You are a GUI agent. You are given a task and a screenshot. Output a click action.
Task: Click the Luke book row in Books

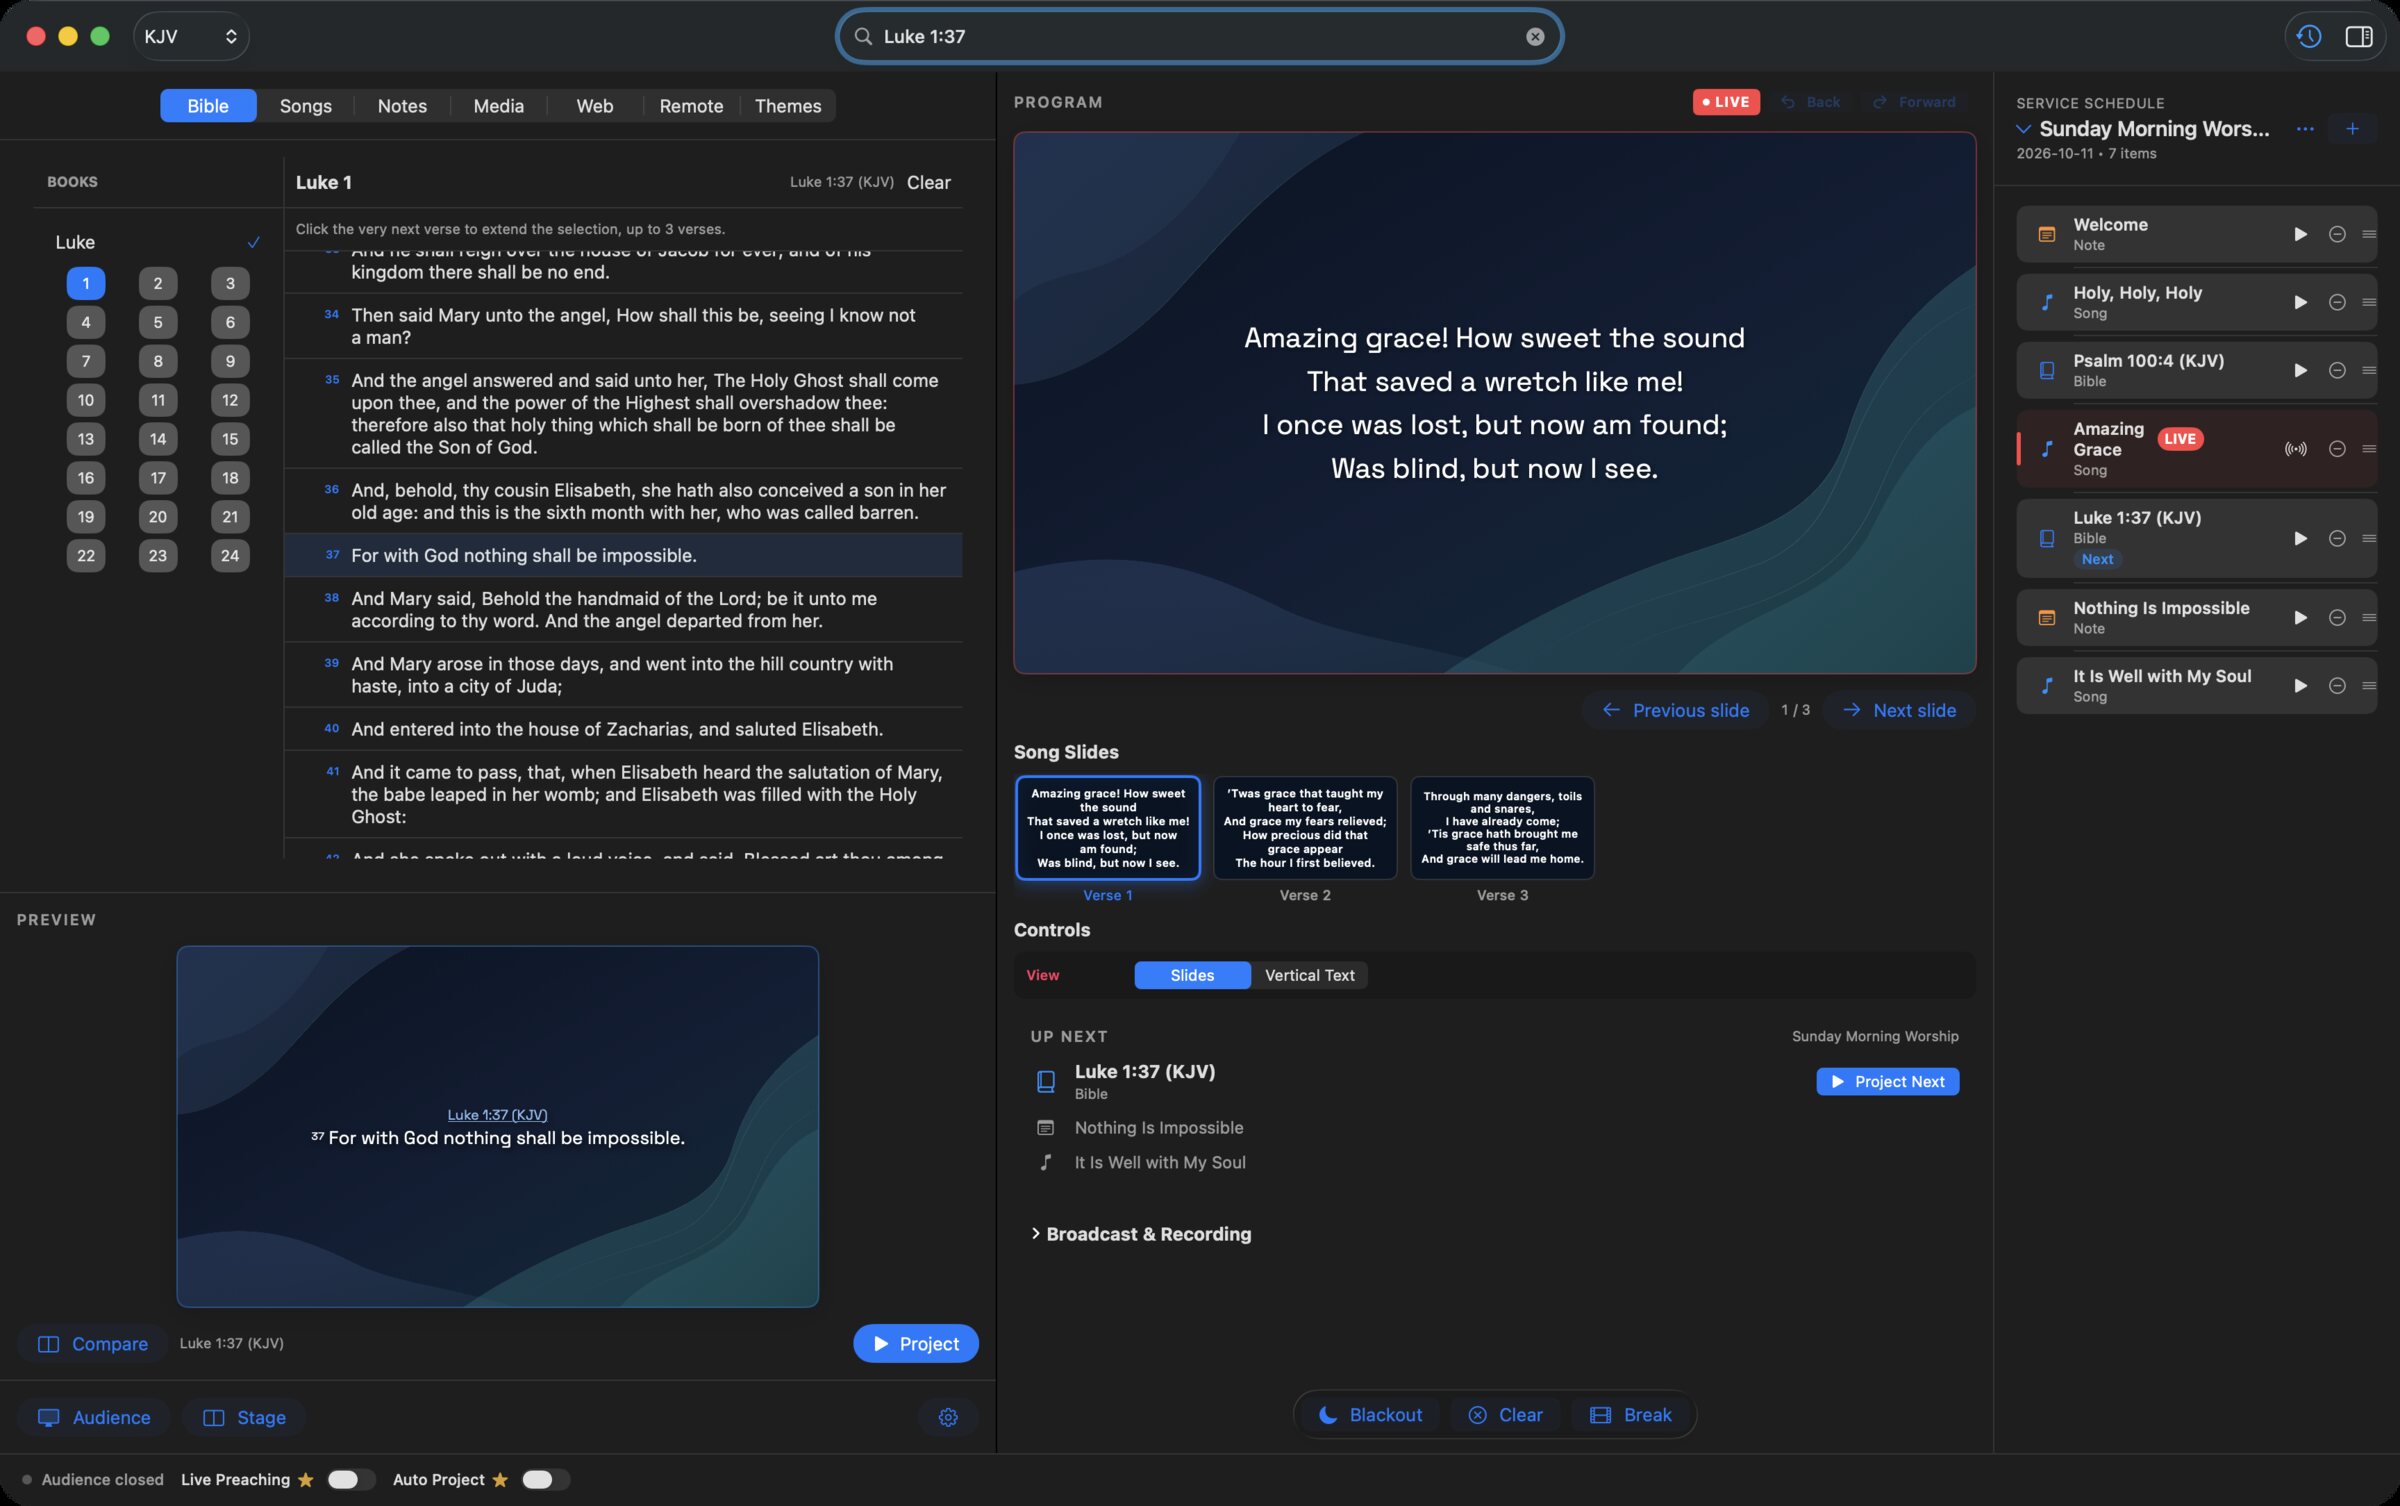(158, 242)
